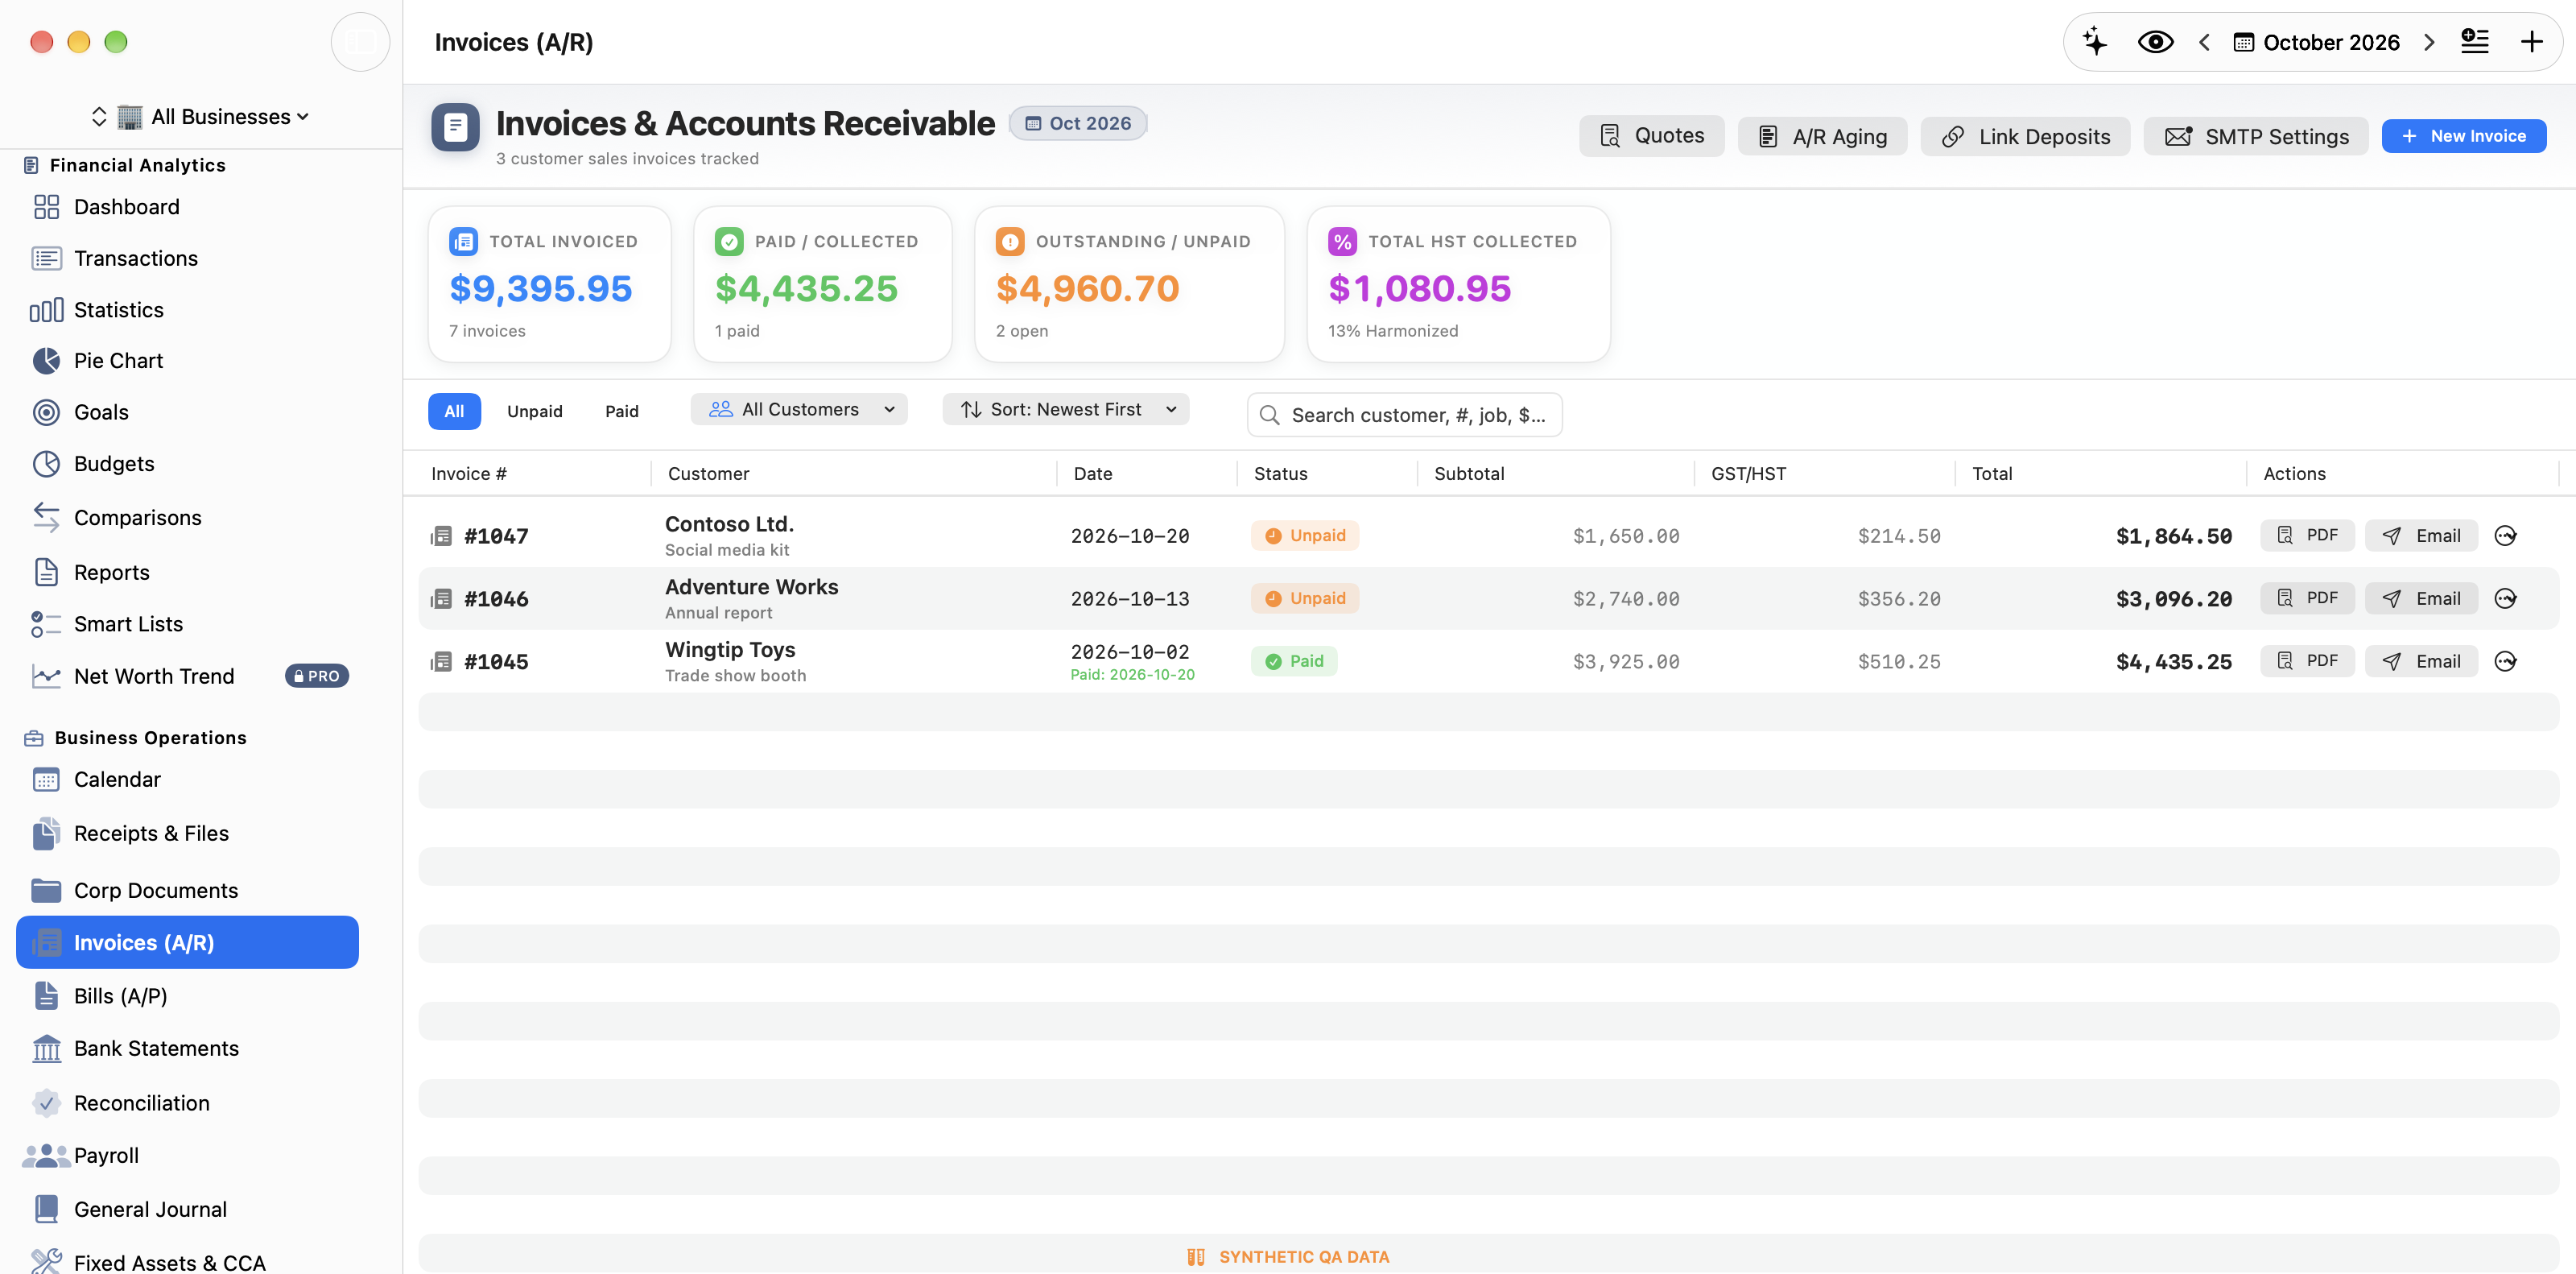Open SMTP Settings
Viewport: 2576px width, 1274px height.
pyautogui.click(x=2256, y=136)
